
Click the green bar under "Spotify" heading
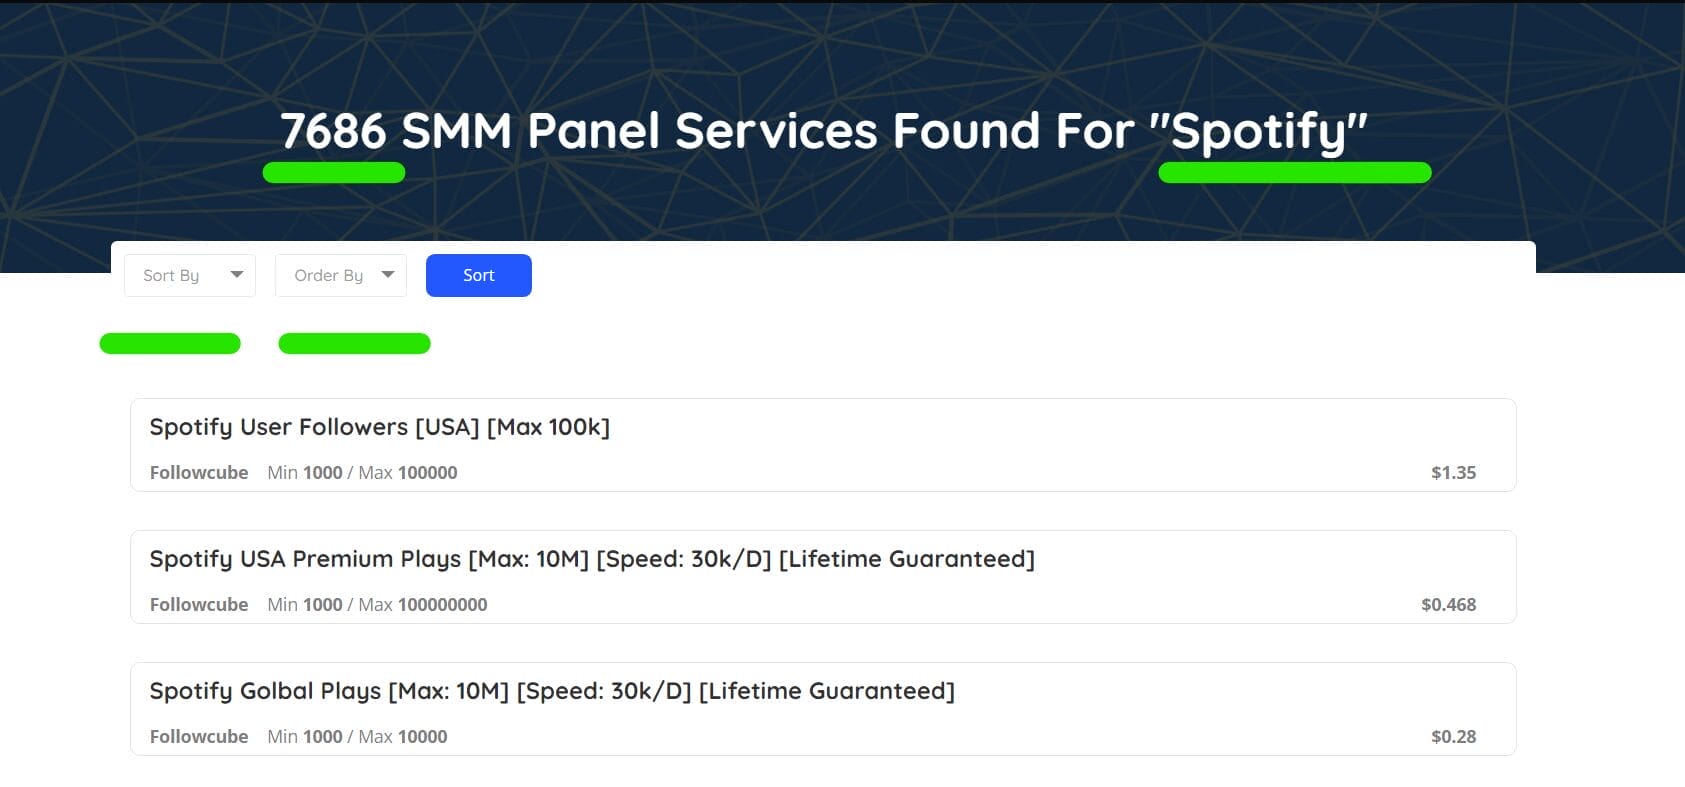click(x=1294, y=173)
